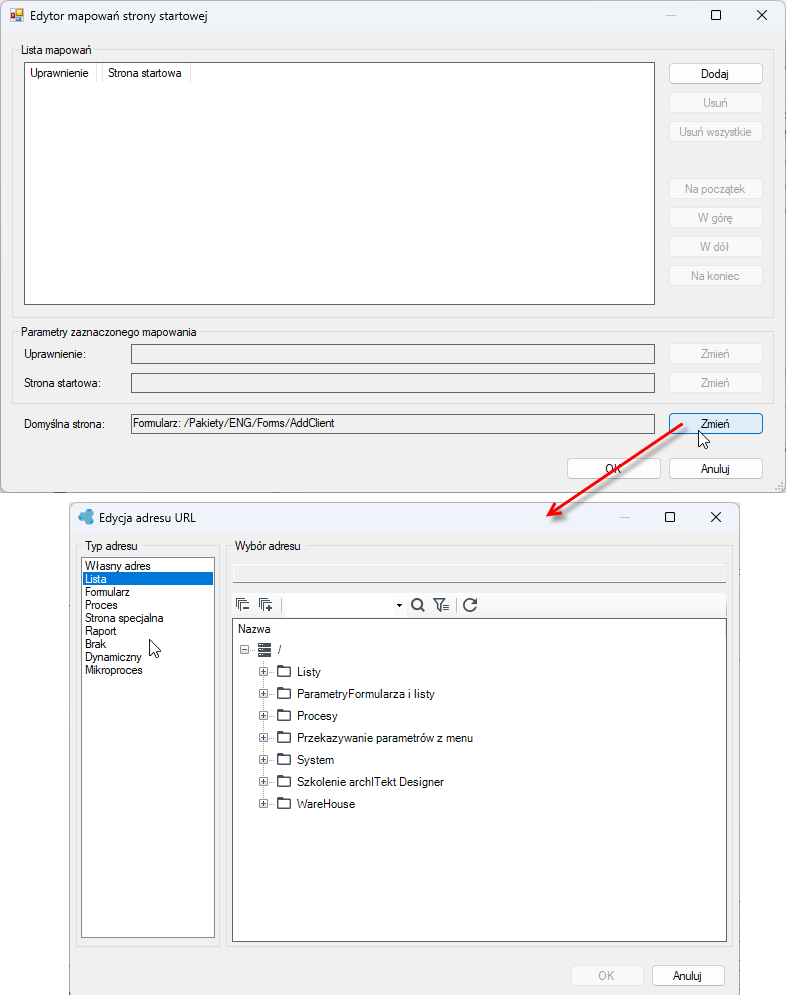
Task: Click the magnifier search icon
Action: point(417,605)
